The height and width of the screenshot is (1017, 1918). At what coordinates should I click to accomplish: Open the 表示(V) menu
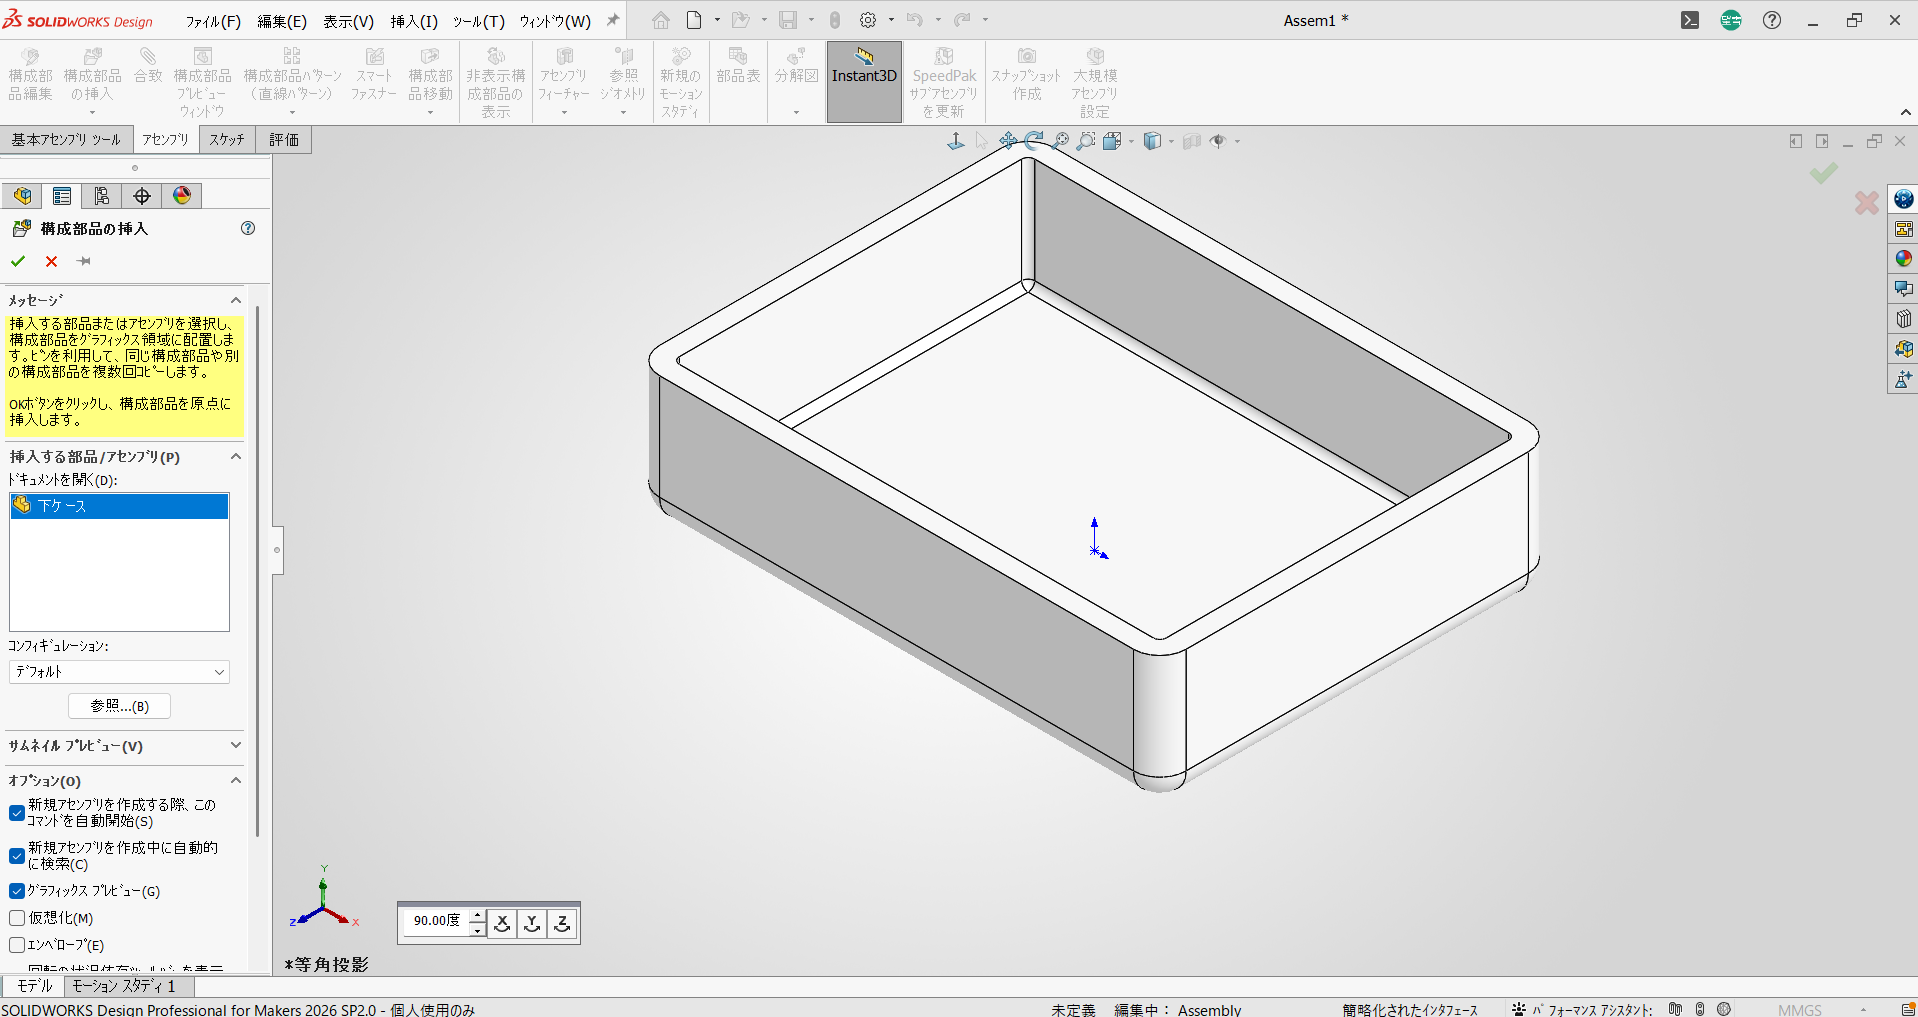click(348, 21)
